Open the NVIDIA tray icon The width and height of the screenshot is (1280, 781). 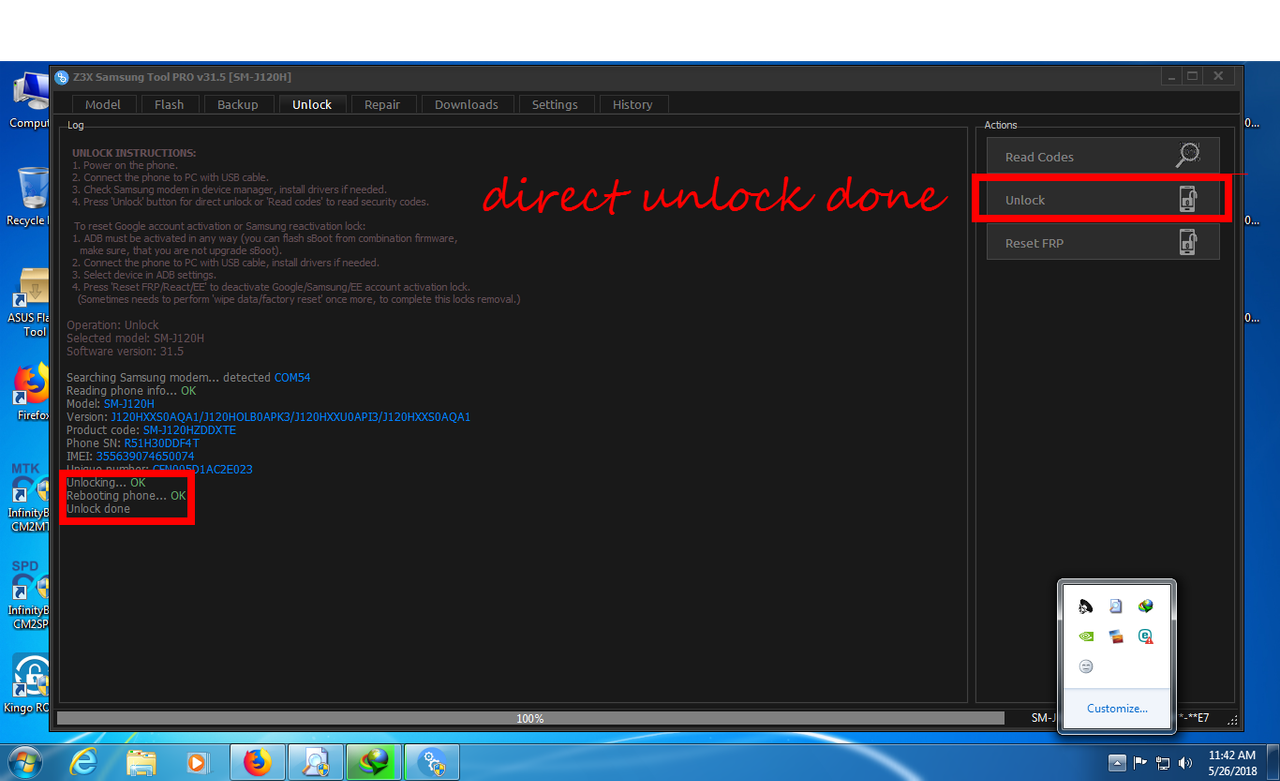tap(1086, 636)
